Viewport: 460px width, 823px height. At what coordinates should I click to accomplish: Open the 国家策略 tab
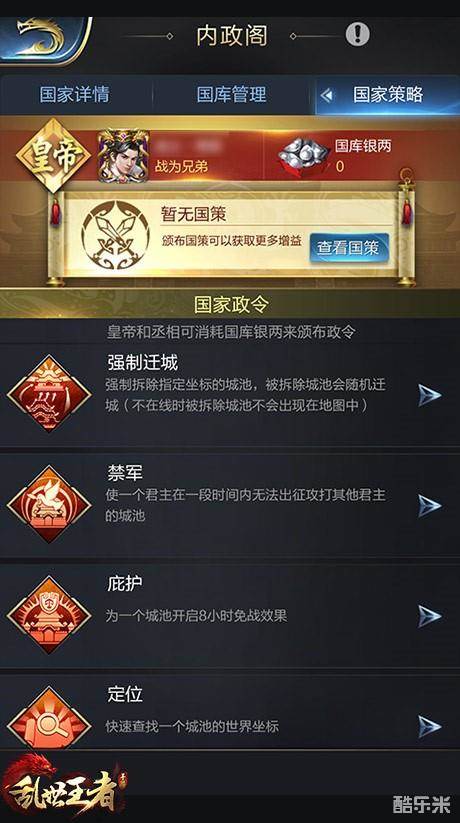click(388, 95)
